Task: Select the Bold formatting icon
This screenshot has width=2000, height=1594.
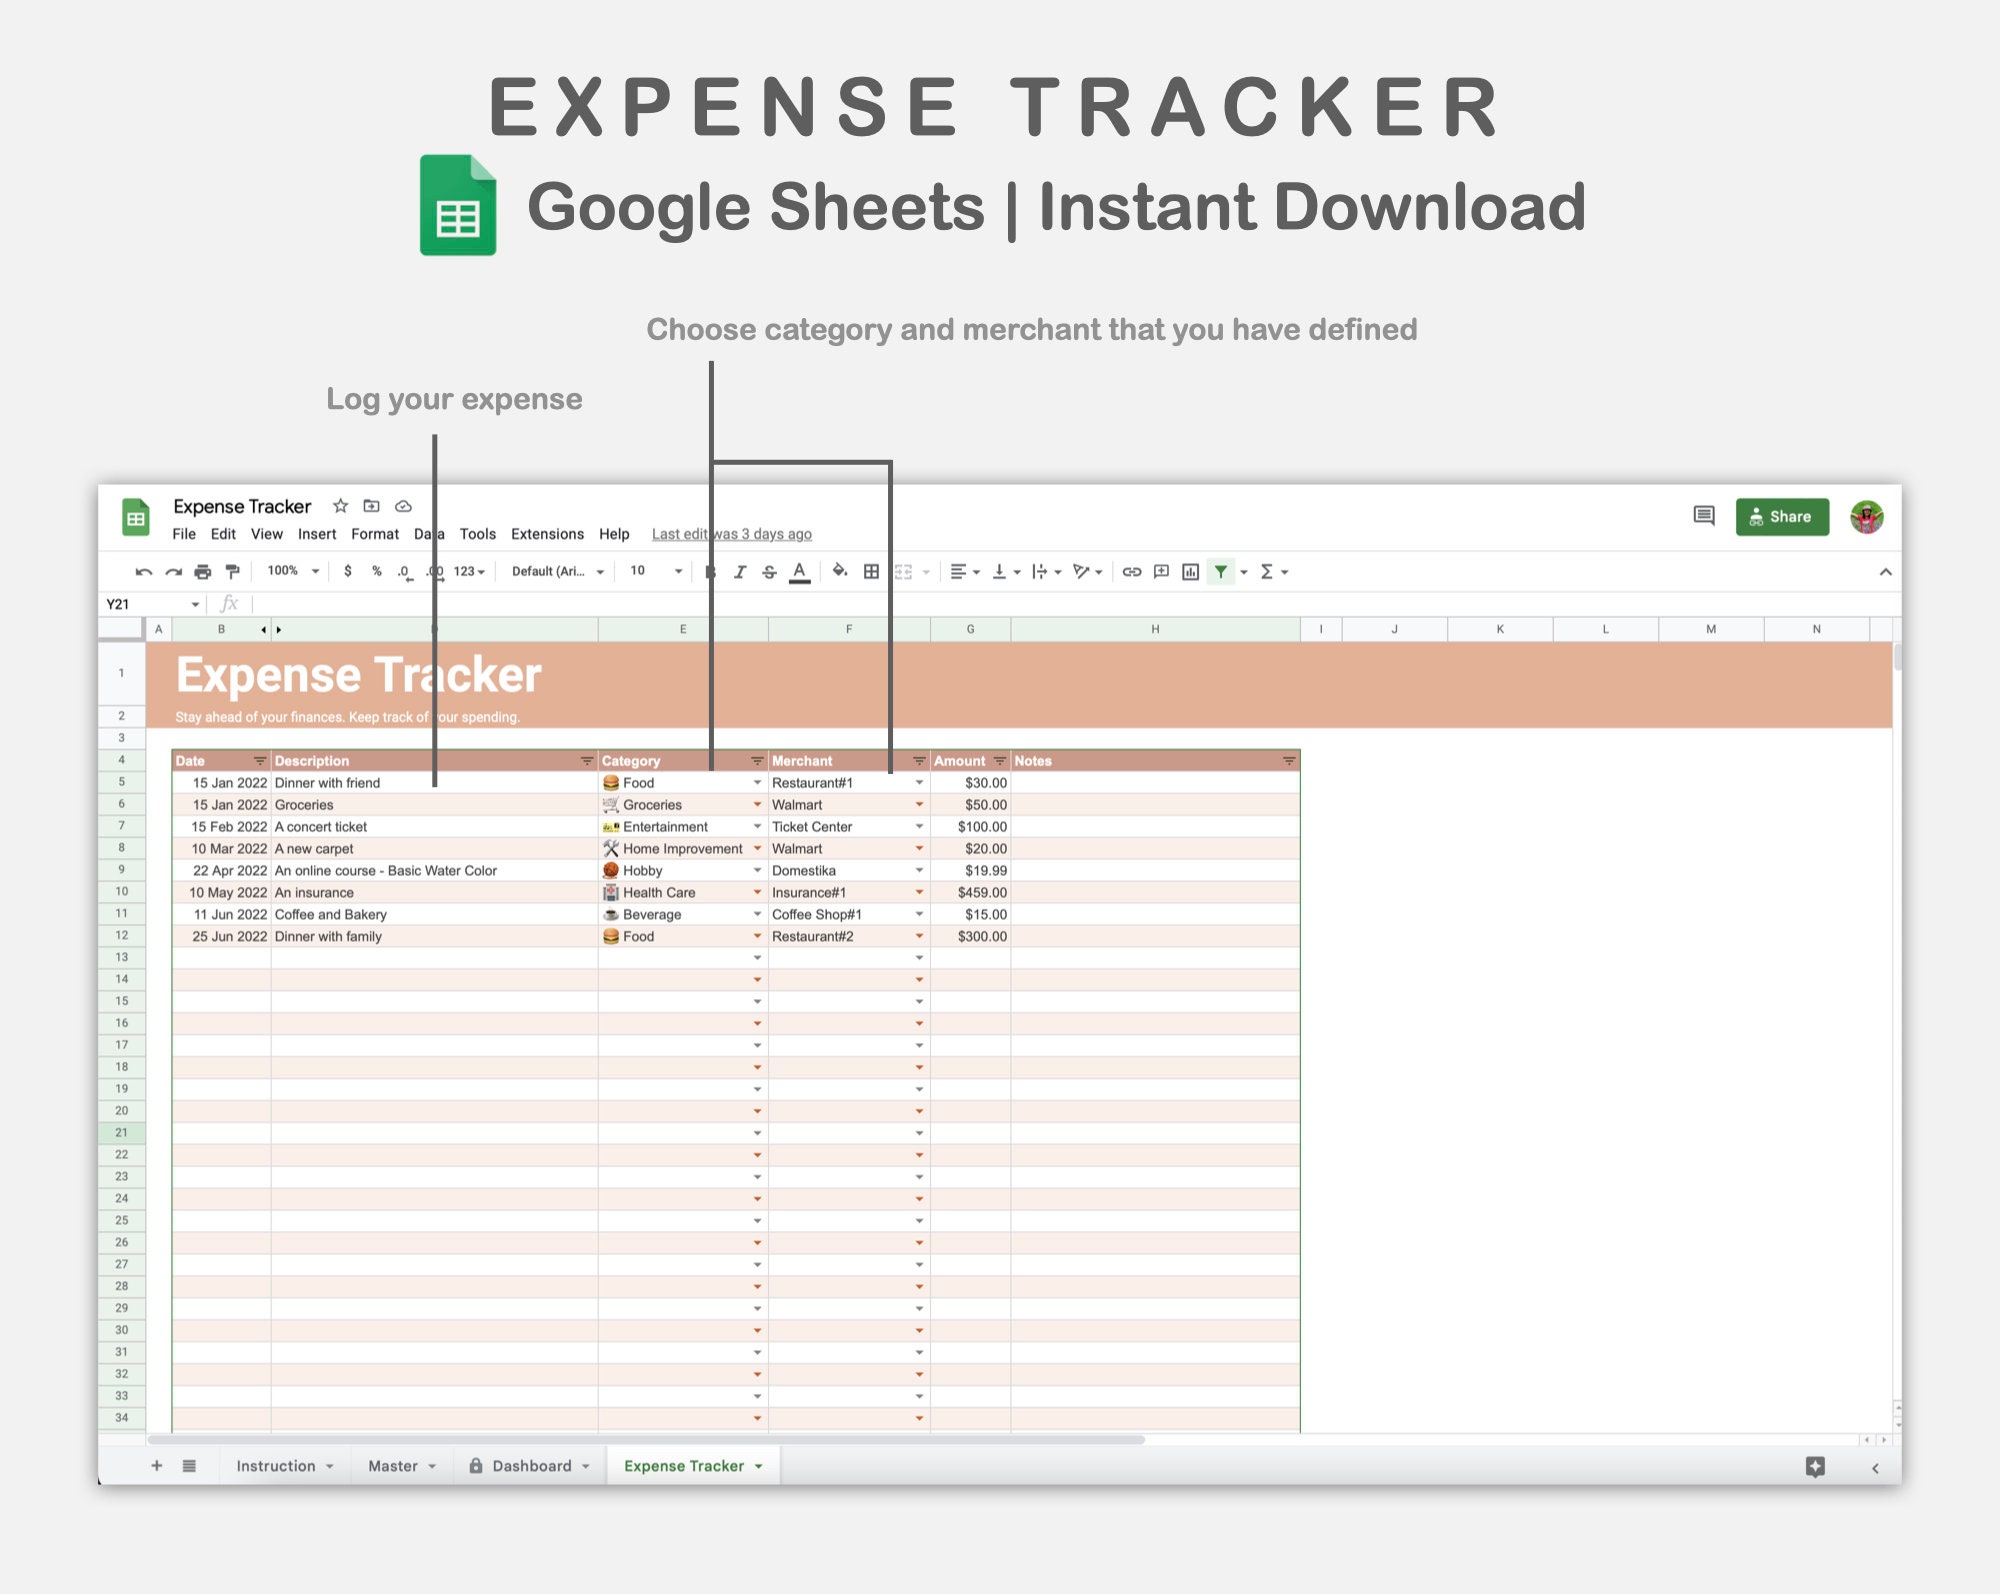Action: tap(711, 571)
